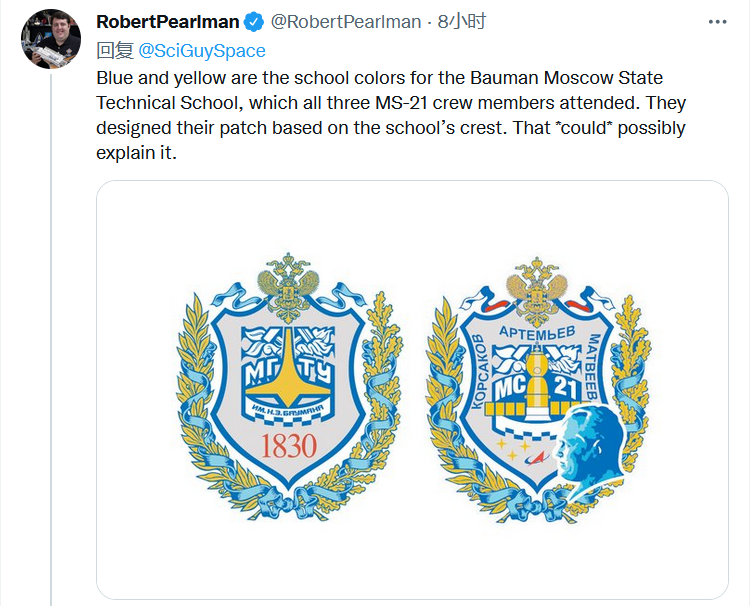Visit the @SciGuySpace mention link
Image resolution: width=751 pixels, height=606 pixels.
tap(201, 50)
